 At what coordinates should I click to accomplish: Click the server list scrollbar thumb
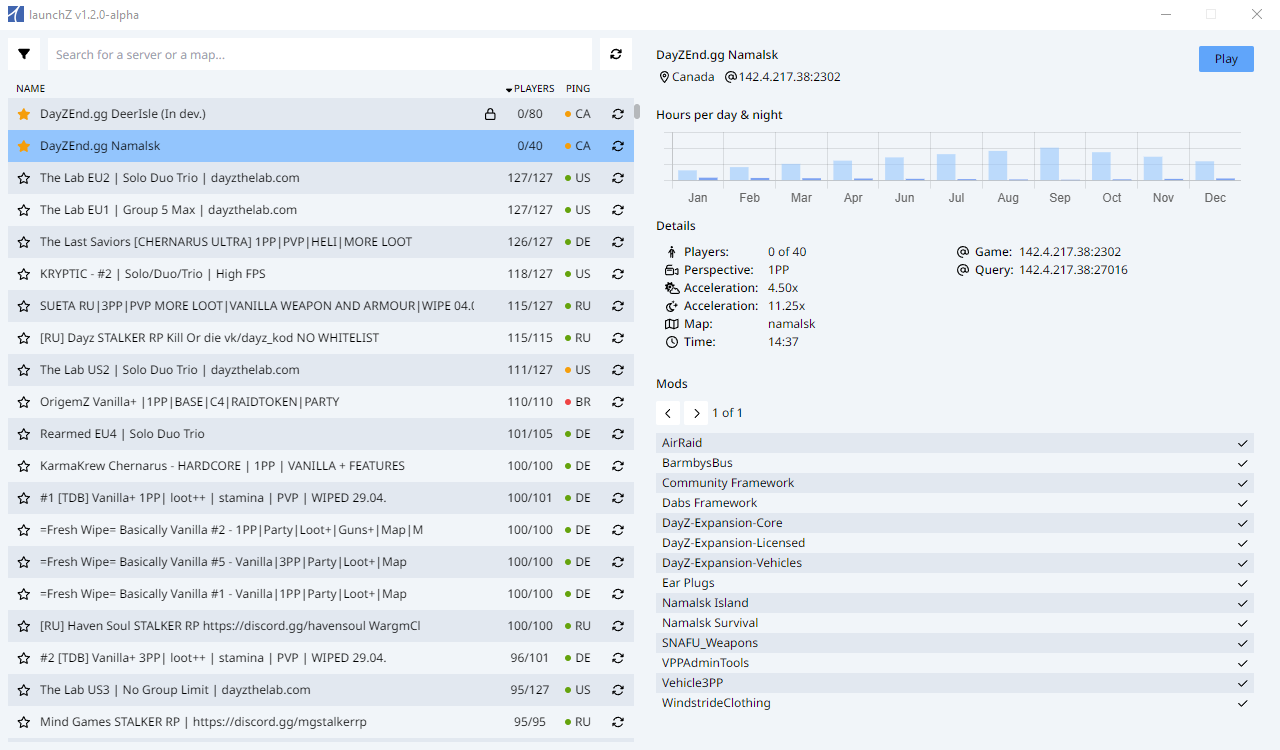[637, 111]
